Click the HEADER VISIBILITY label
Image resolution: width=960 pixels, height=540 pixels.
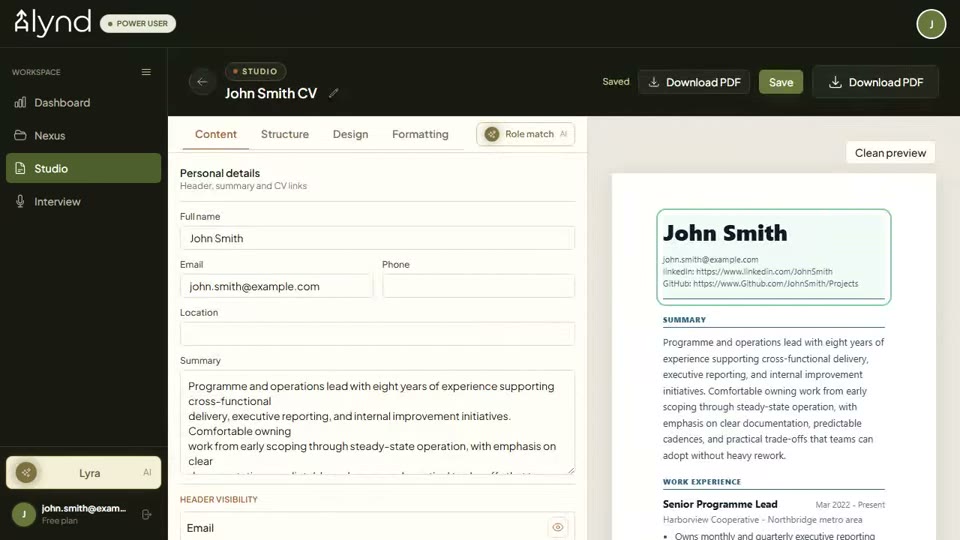point(219,500)
